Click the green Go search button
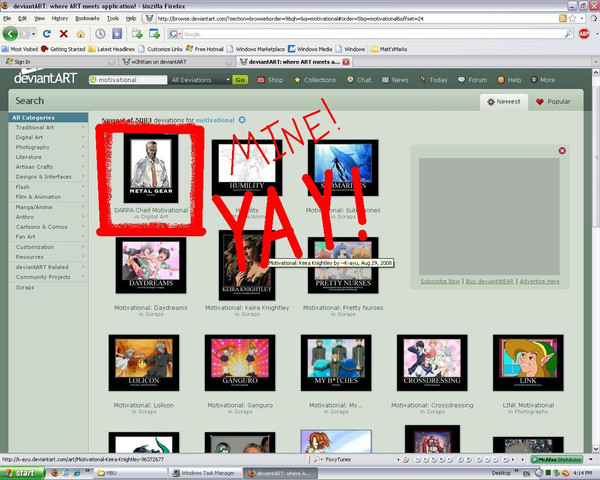 coord(240,80)
